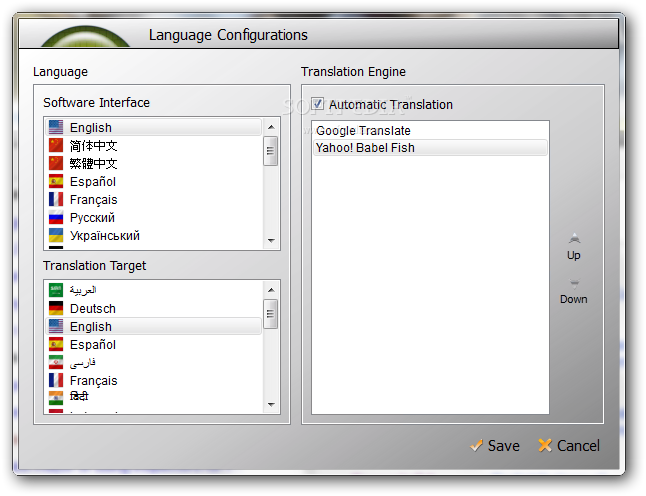Click the India flag beside हिंदी
This screenshot has width=646, height=496.
coord(56,398)
